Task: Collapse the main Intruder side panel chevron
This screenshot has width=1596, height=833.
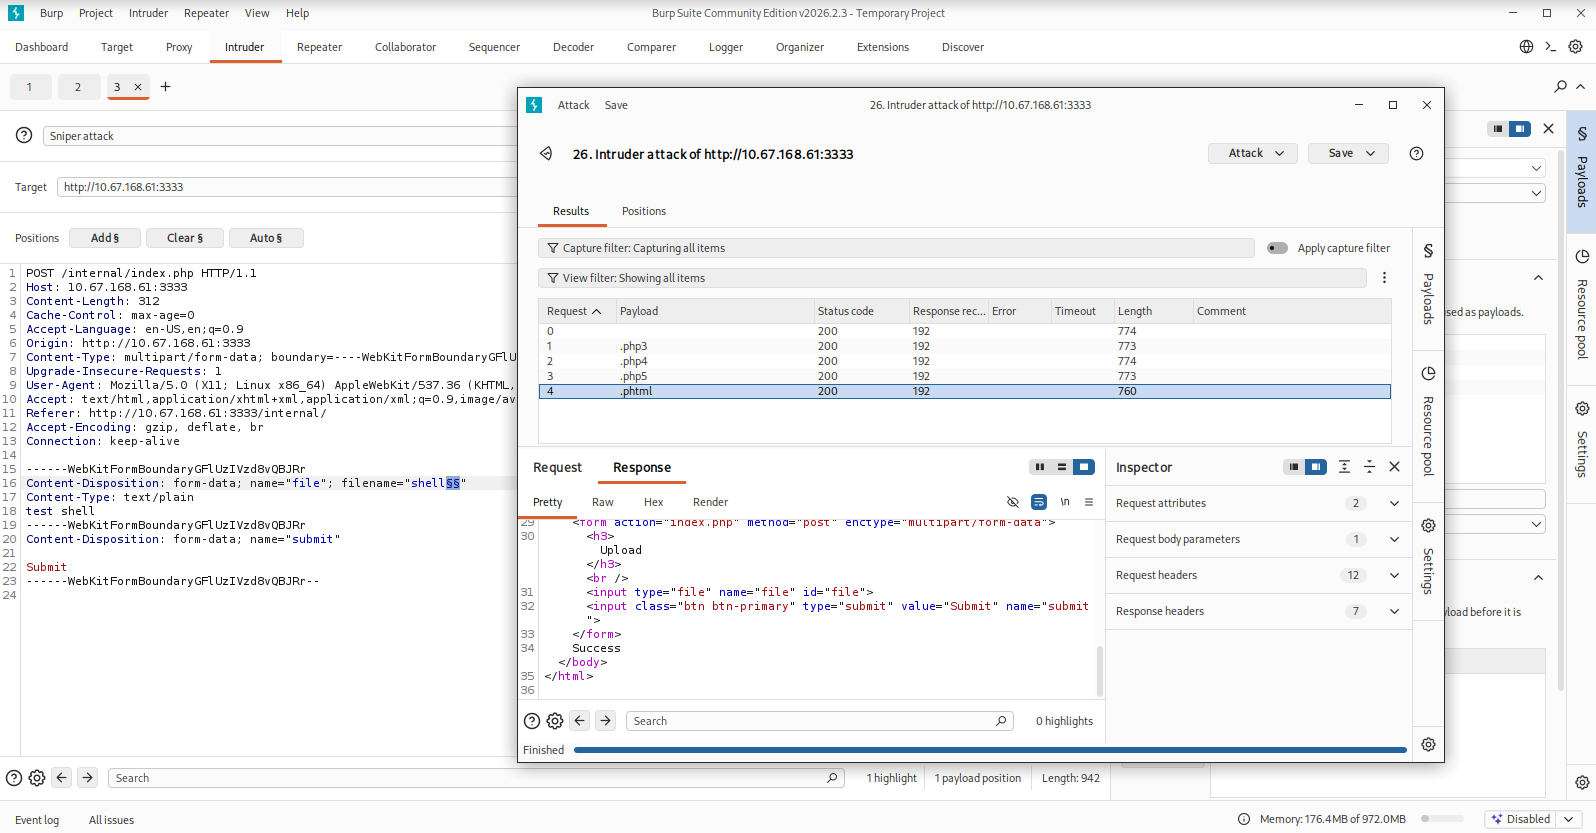Action: tap(1580, 87)
